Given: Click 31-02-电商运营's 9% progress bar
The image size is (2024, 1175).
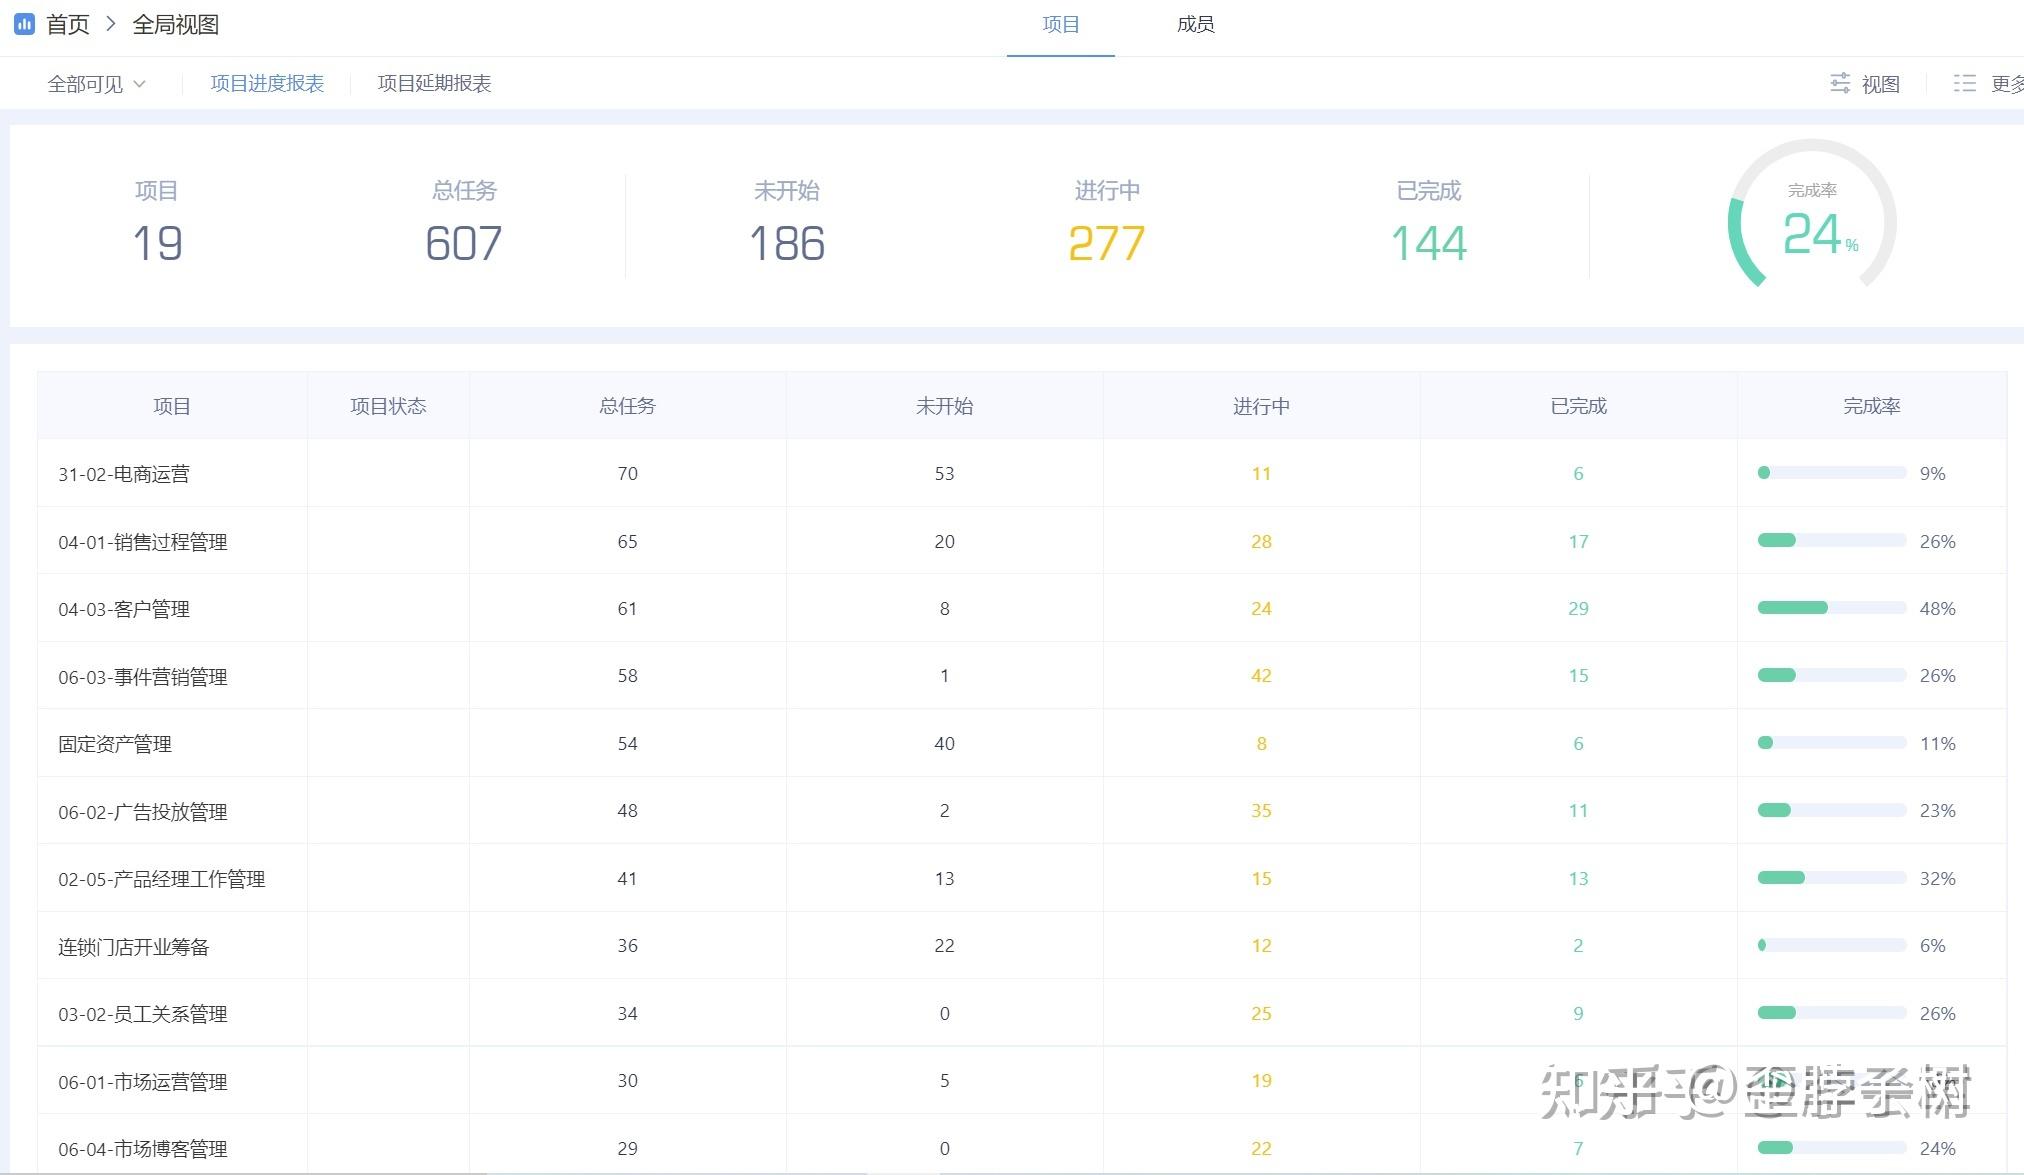Looking at the screenshot, I should coord(1831,473).
